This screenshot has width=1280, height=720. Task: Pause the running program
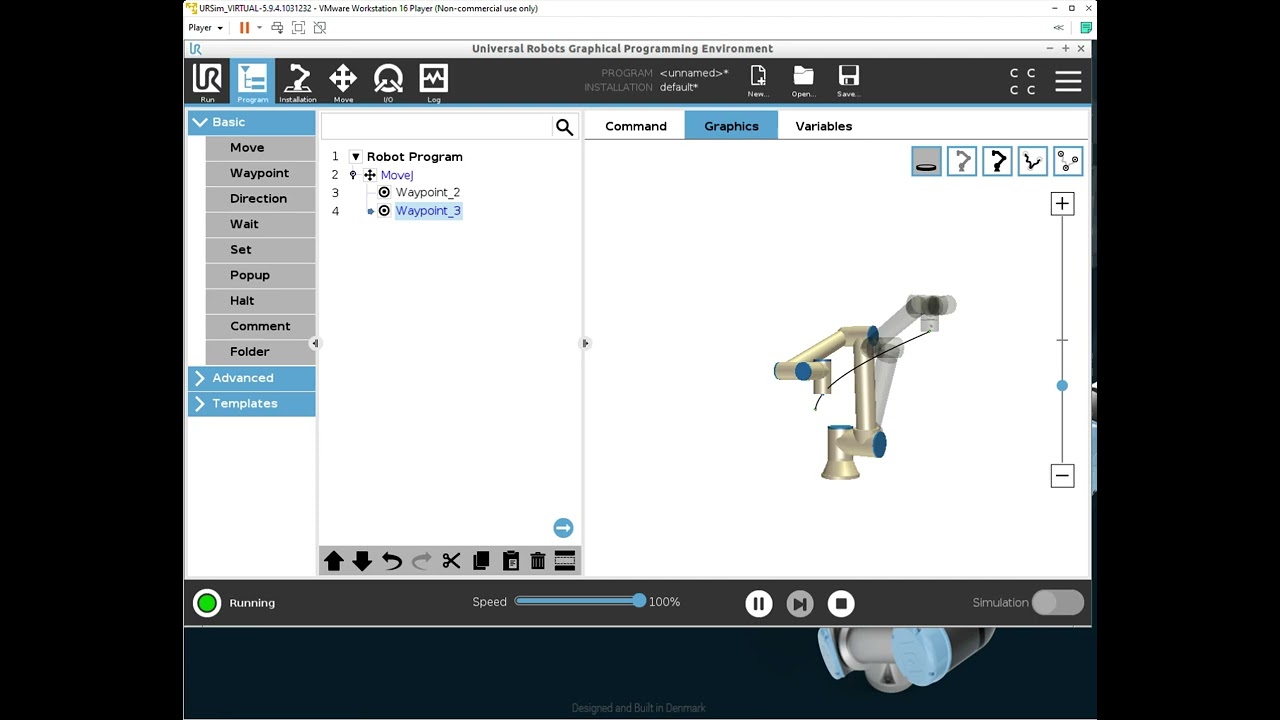[x=758, y=603]
